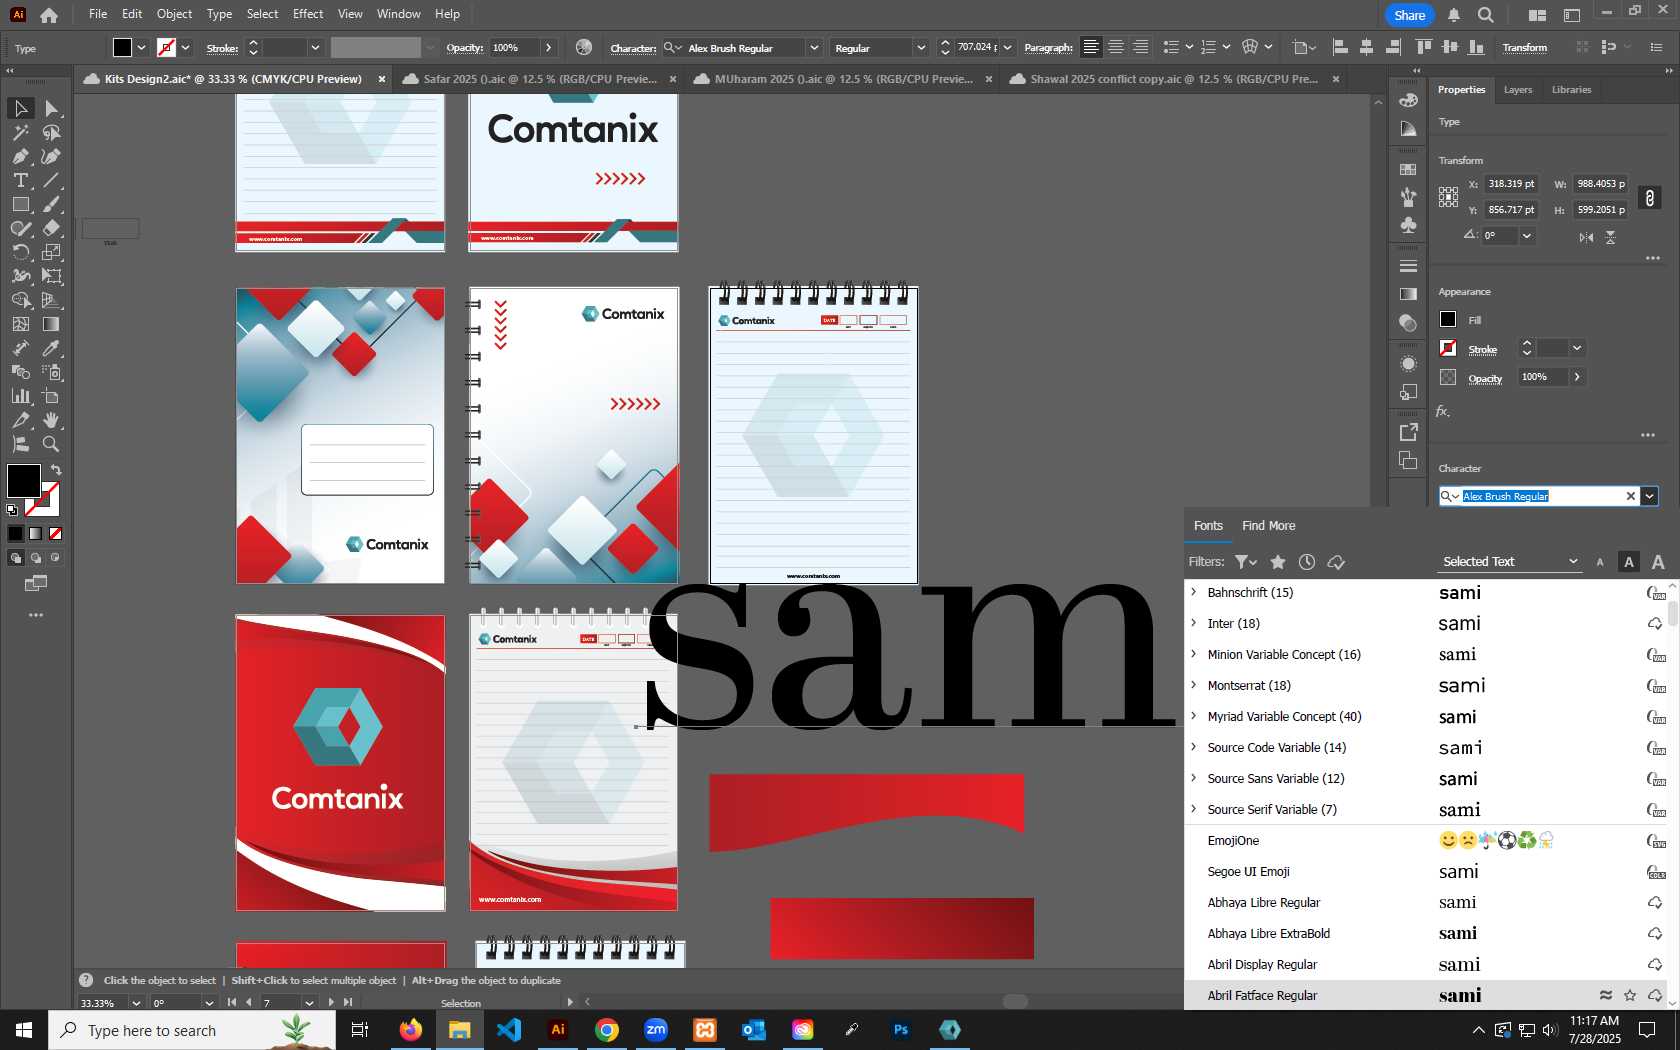Open the Selected Text sample dropdown
The width and height of the screenshot is (1680, 1050).
[x=1510, y=562]
